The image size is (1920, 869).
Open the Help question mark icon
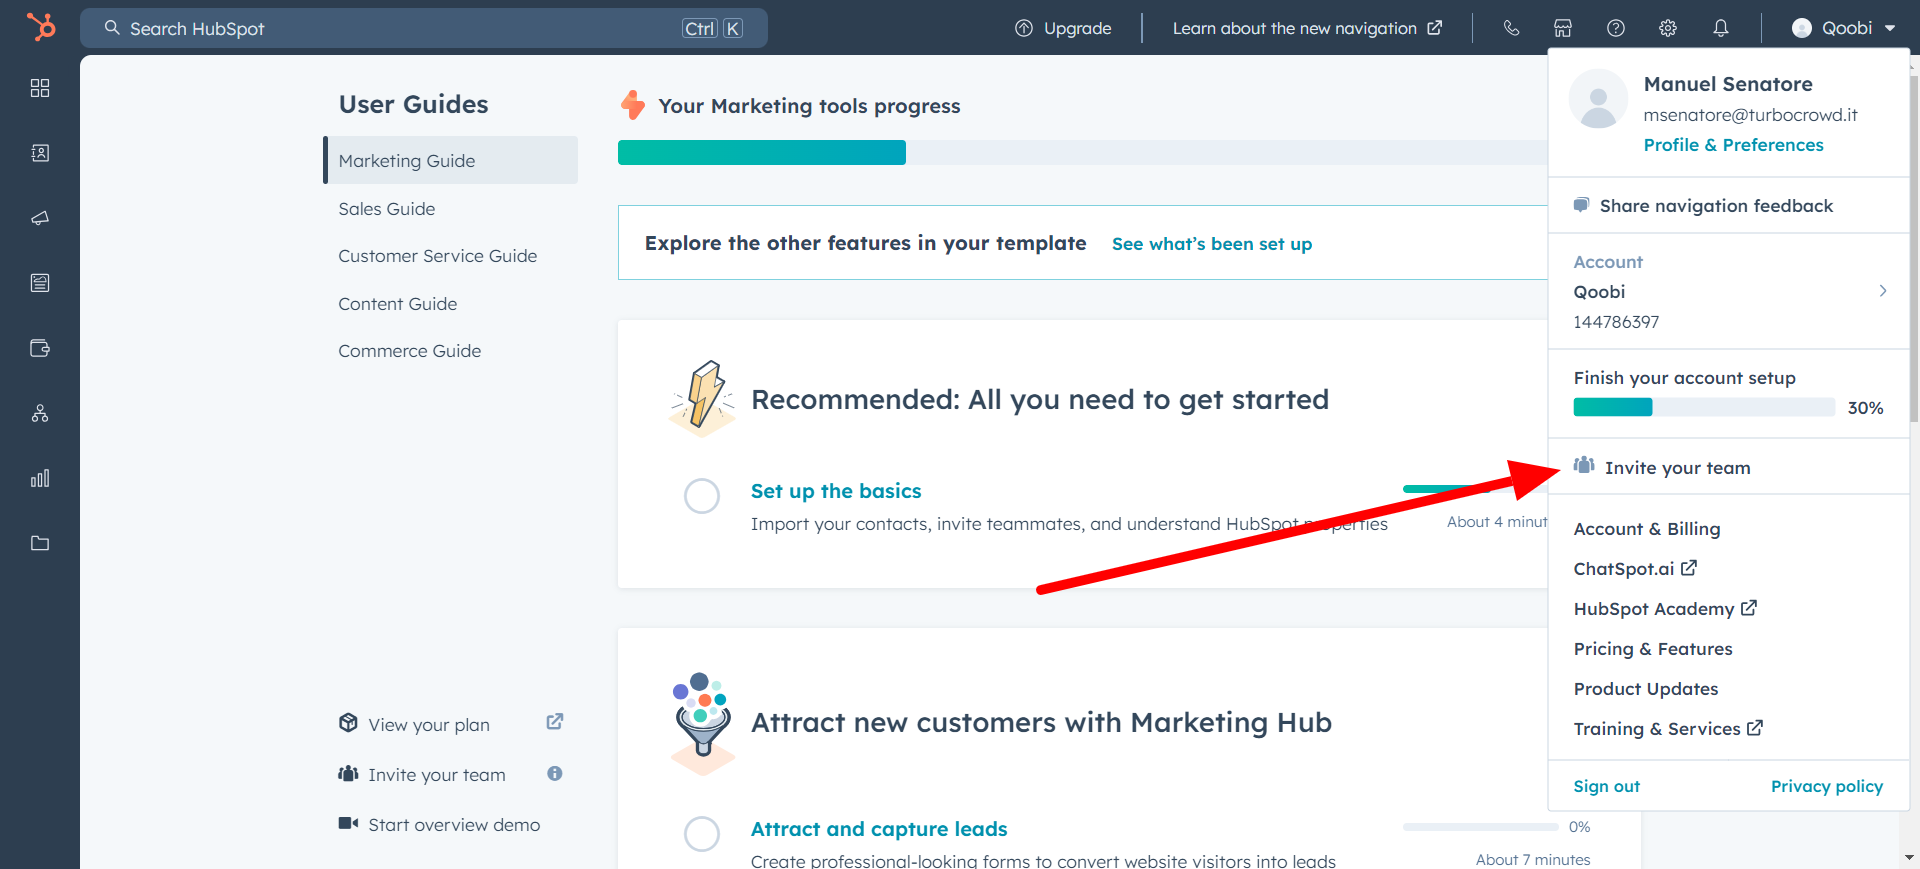point(1616,28)
